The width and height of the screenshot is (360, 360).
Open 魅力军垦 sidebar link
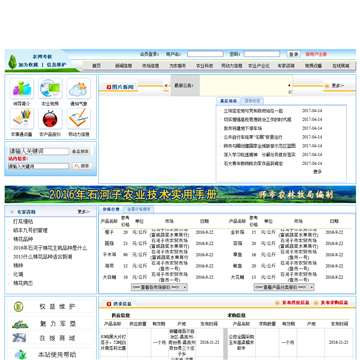(57, 324)
